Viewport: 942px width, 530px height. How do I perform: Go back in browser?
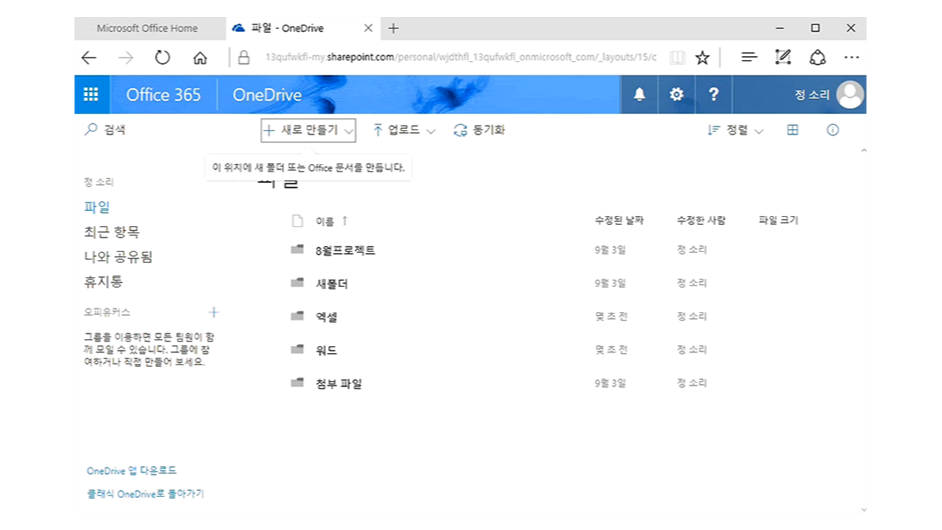click(x=89, y=58)
